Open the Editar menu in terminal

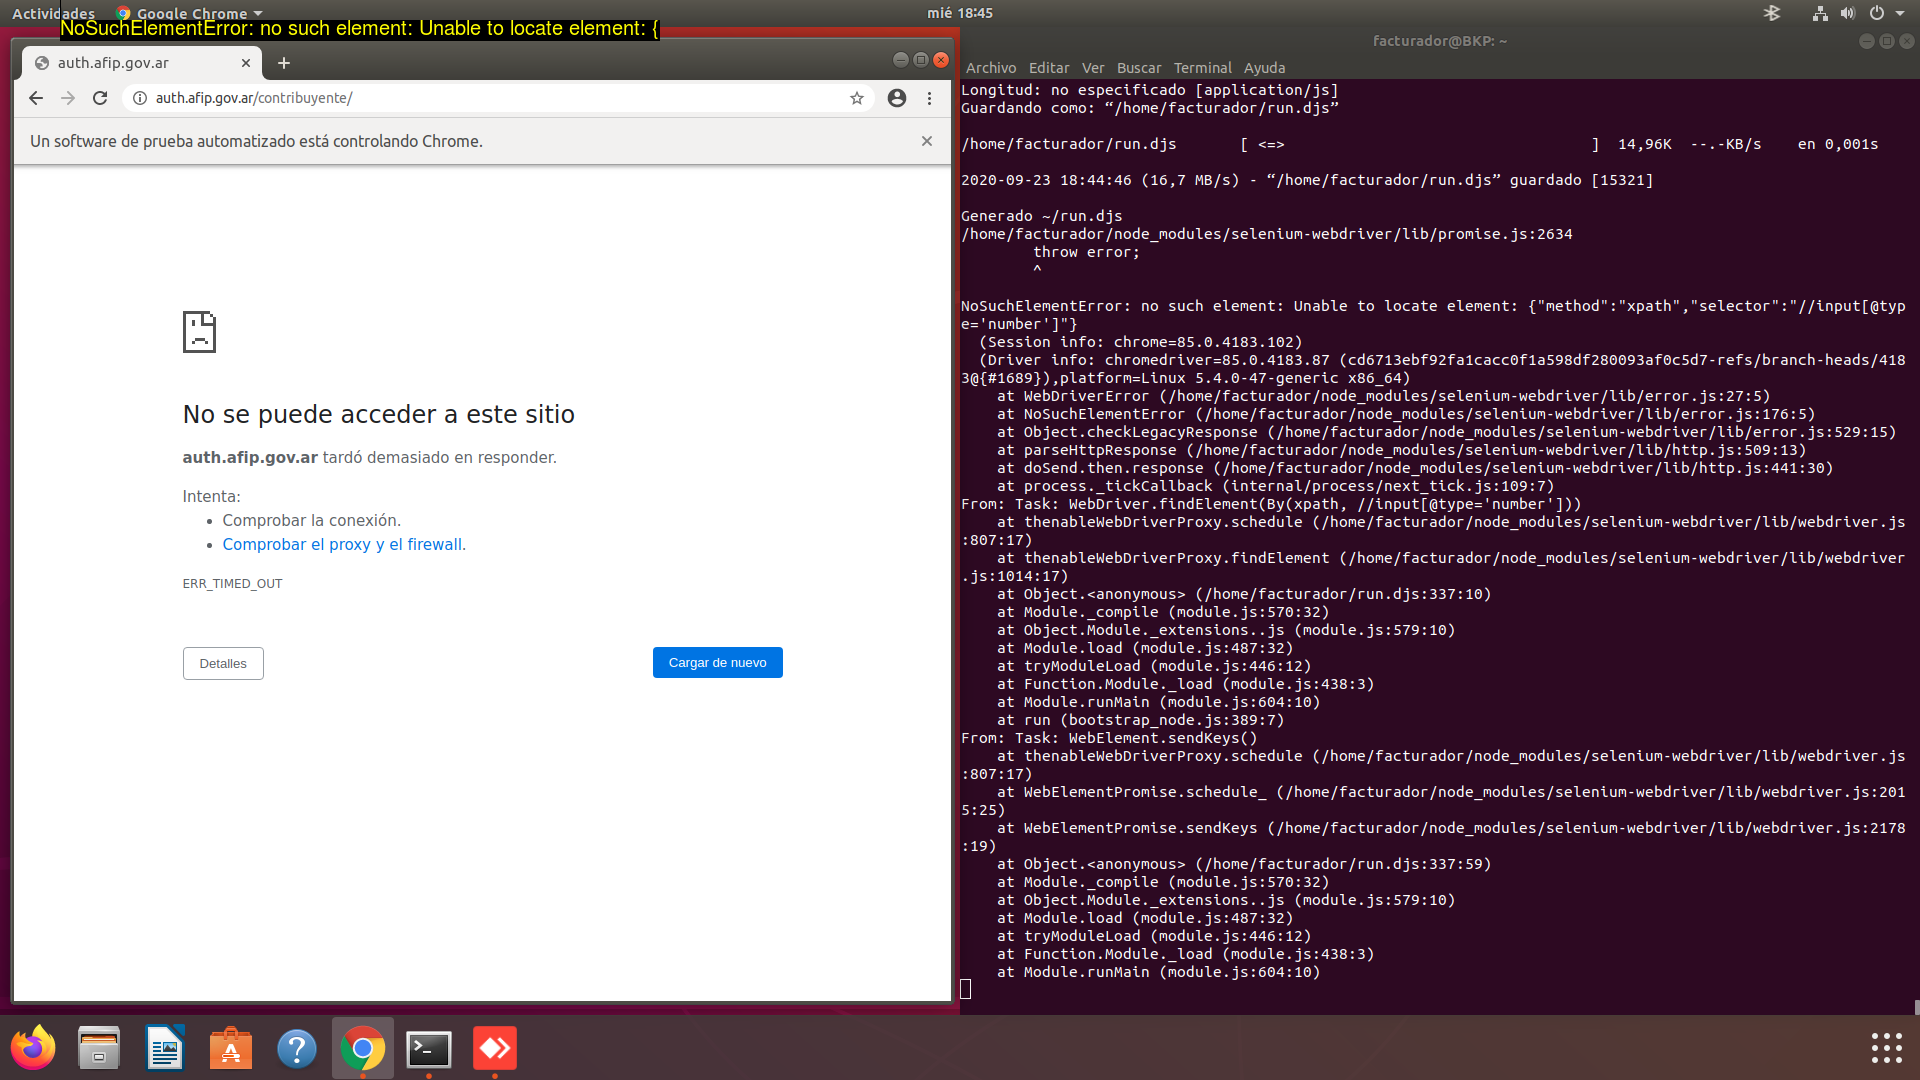coord(1049,68)
